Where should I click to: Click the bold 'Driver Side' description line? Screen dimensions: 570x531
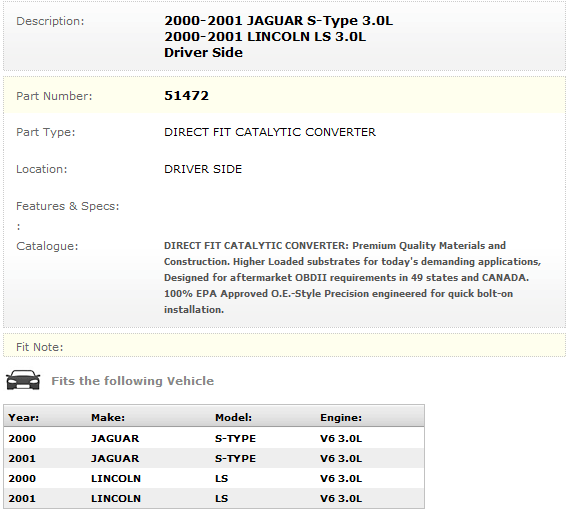203,53
